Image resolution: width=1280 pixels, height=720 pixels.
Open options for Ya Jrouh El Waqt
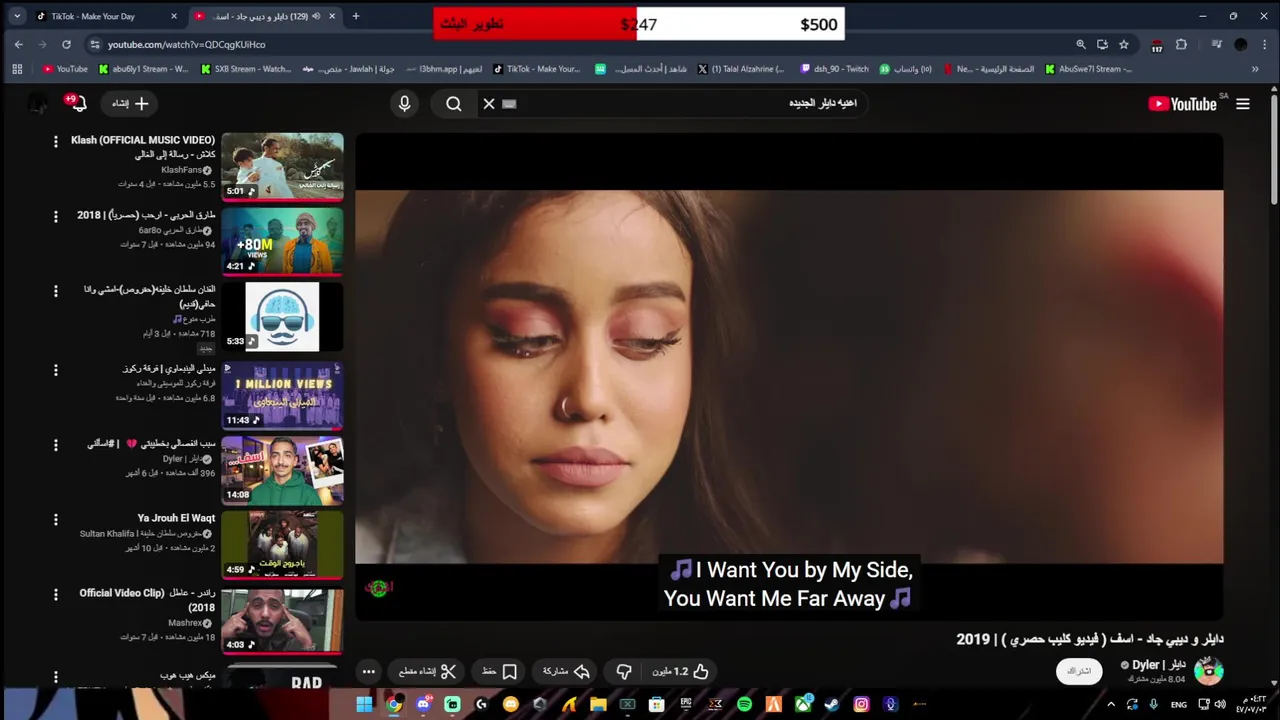coord(56,520)
